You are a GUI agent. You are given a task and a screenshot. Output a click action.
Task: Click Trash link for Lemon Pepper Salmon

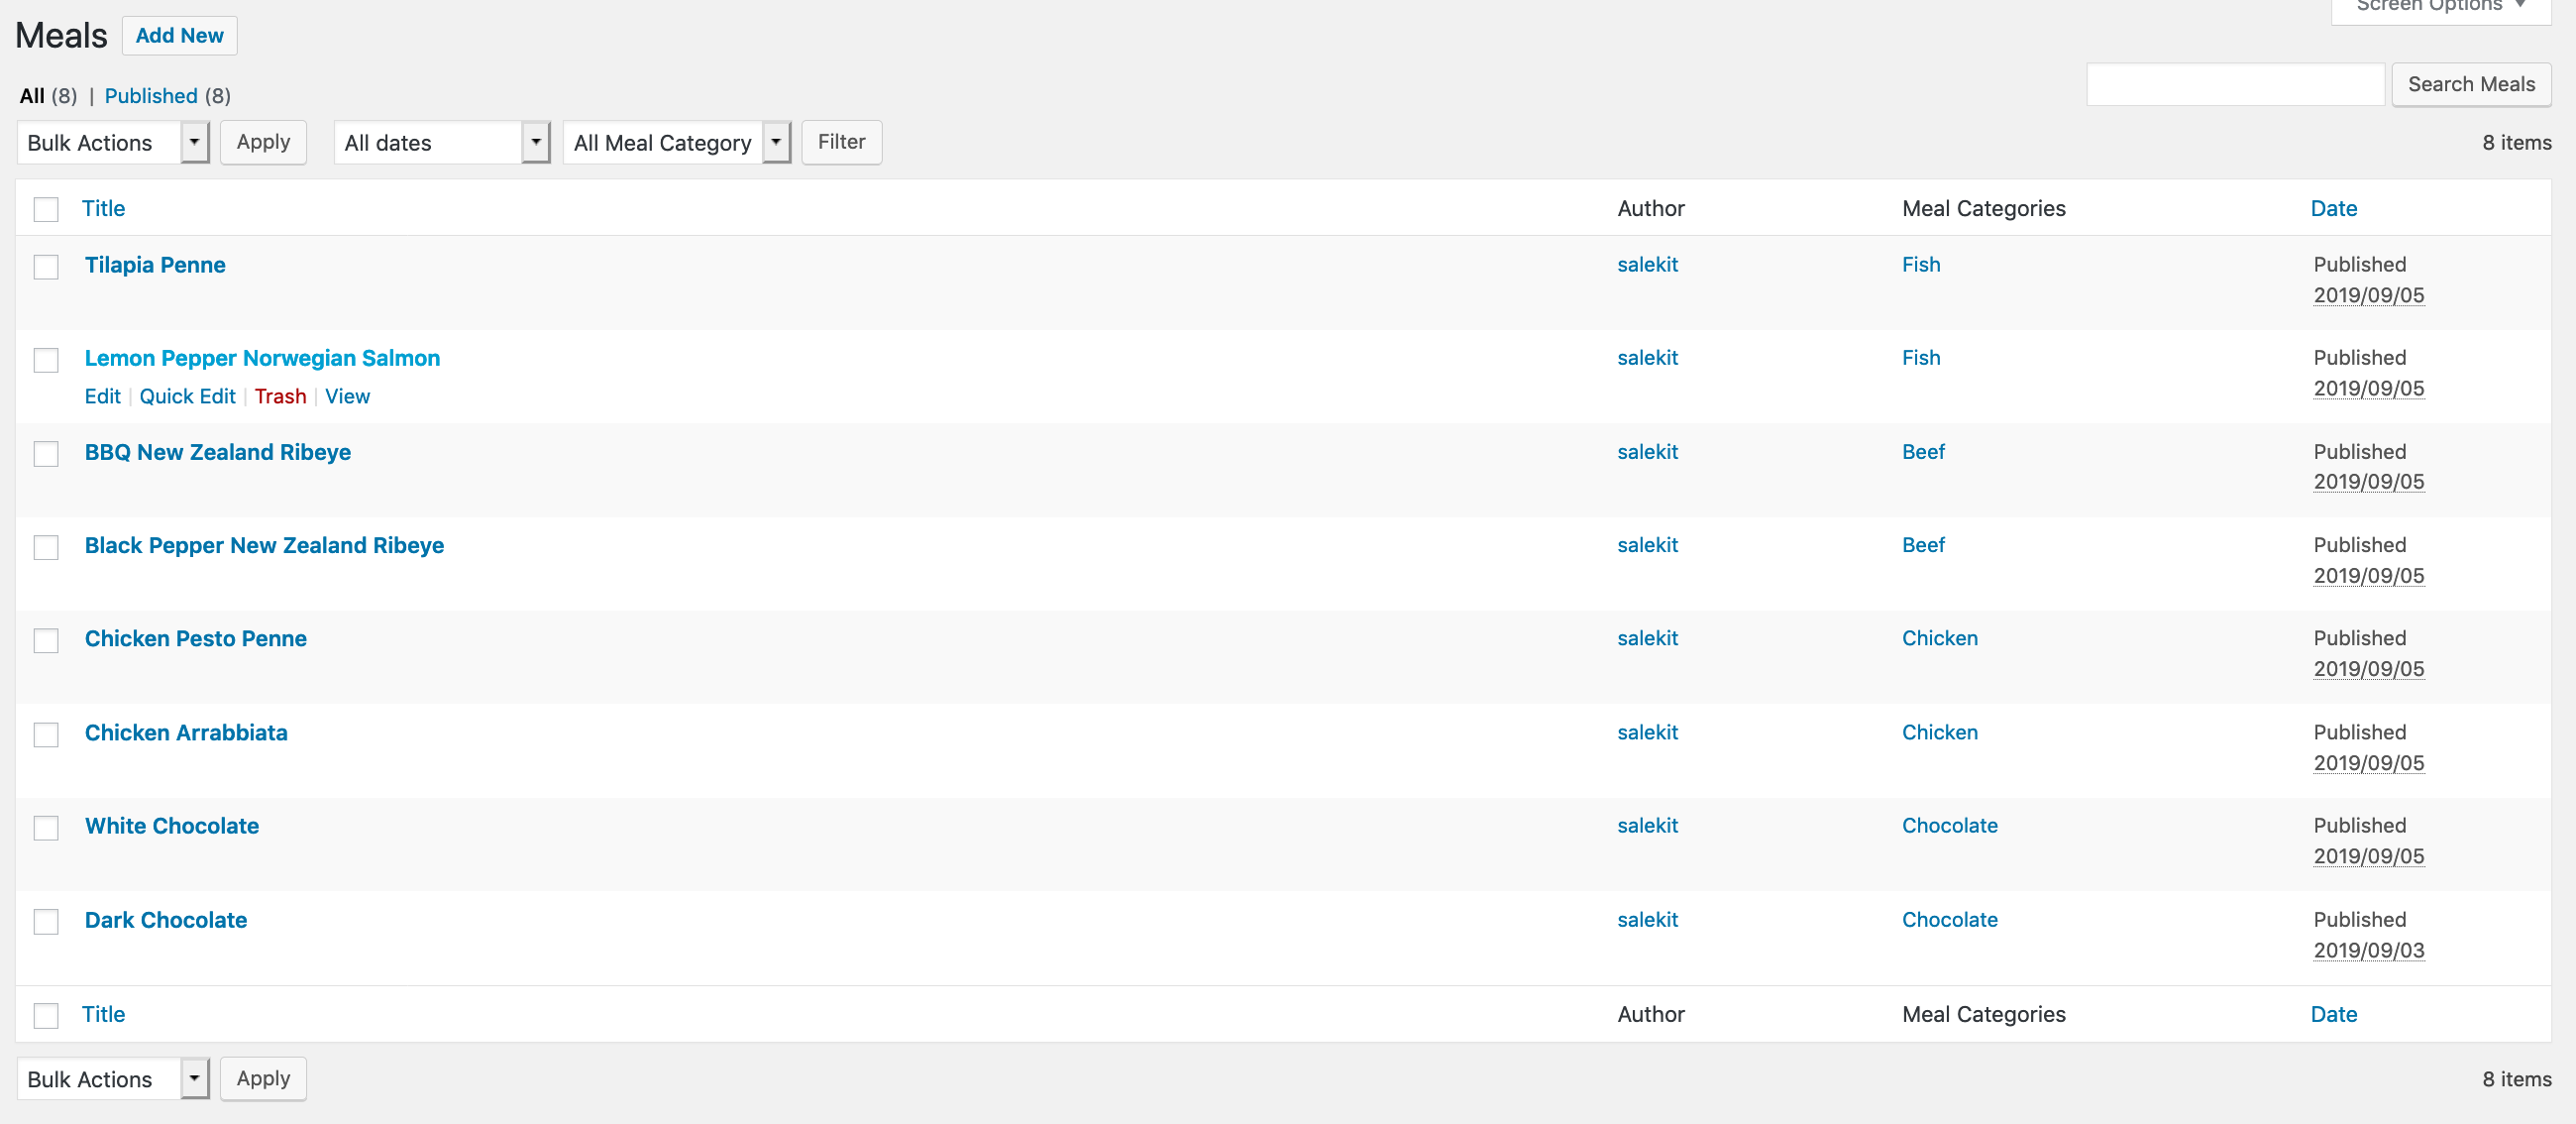tap(279, 394)
